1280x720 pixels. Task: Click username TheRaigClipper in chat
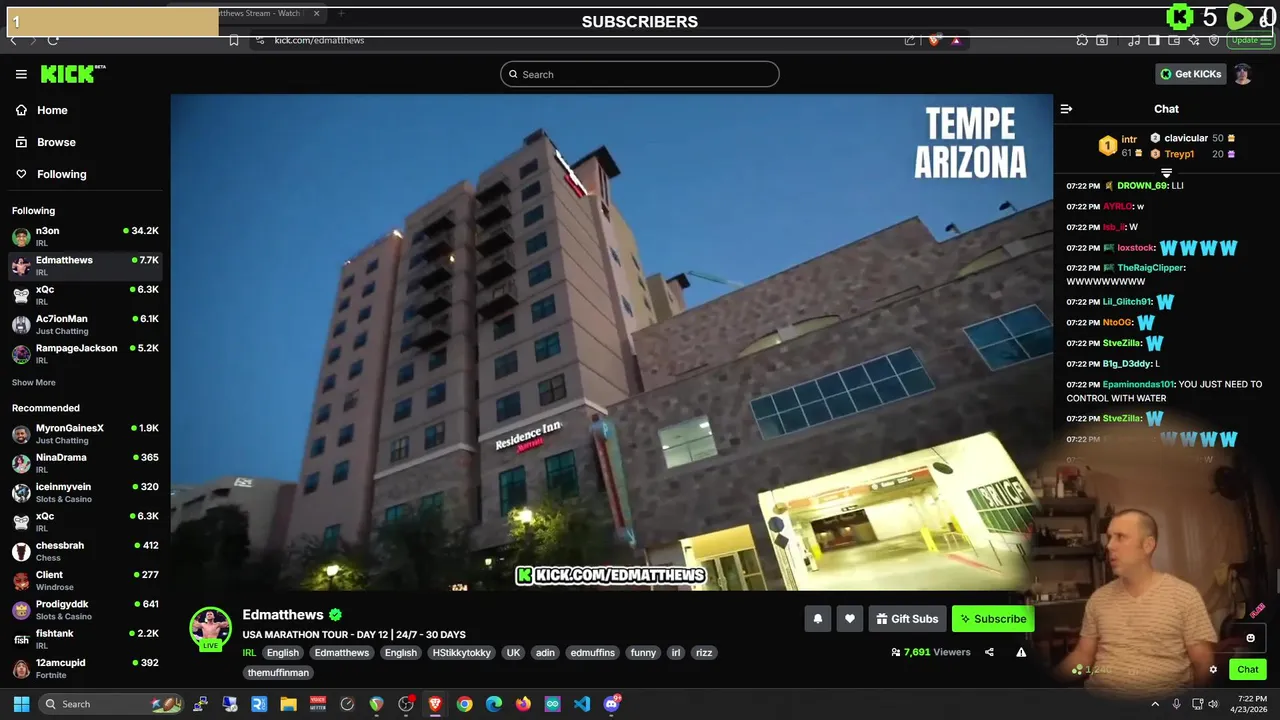point(1150,268)
